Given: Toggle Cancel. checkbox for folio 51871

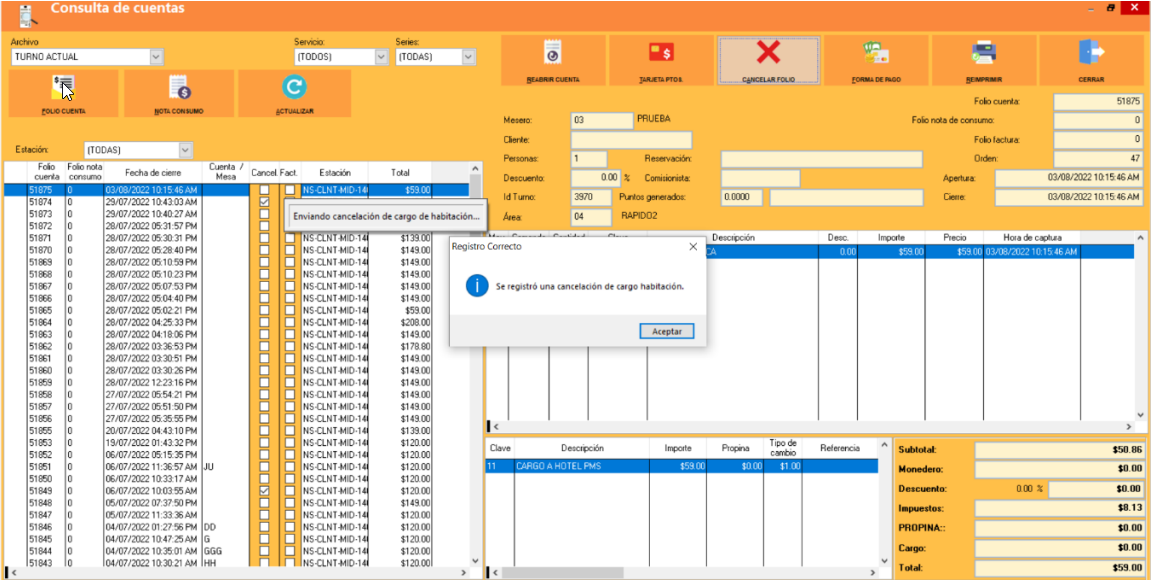Looking at the screenshot, I should [x=264, y=238].
